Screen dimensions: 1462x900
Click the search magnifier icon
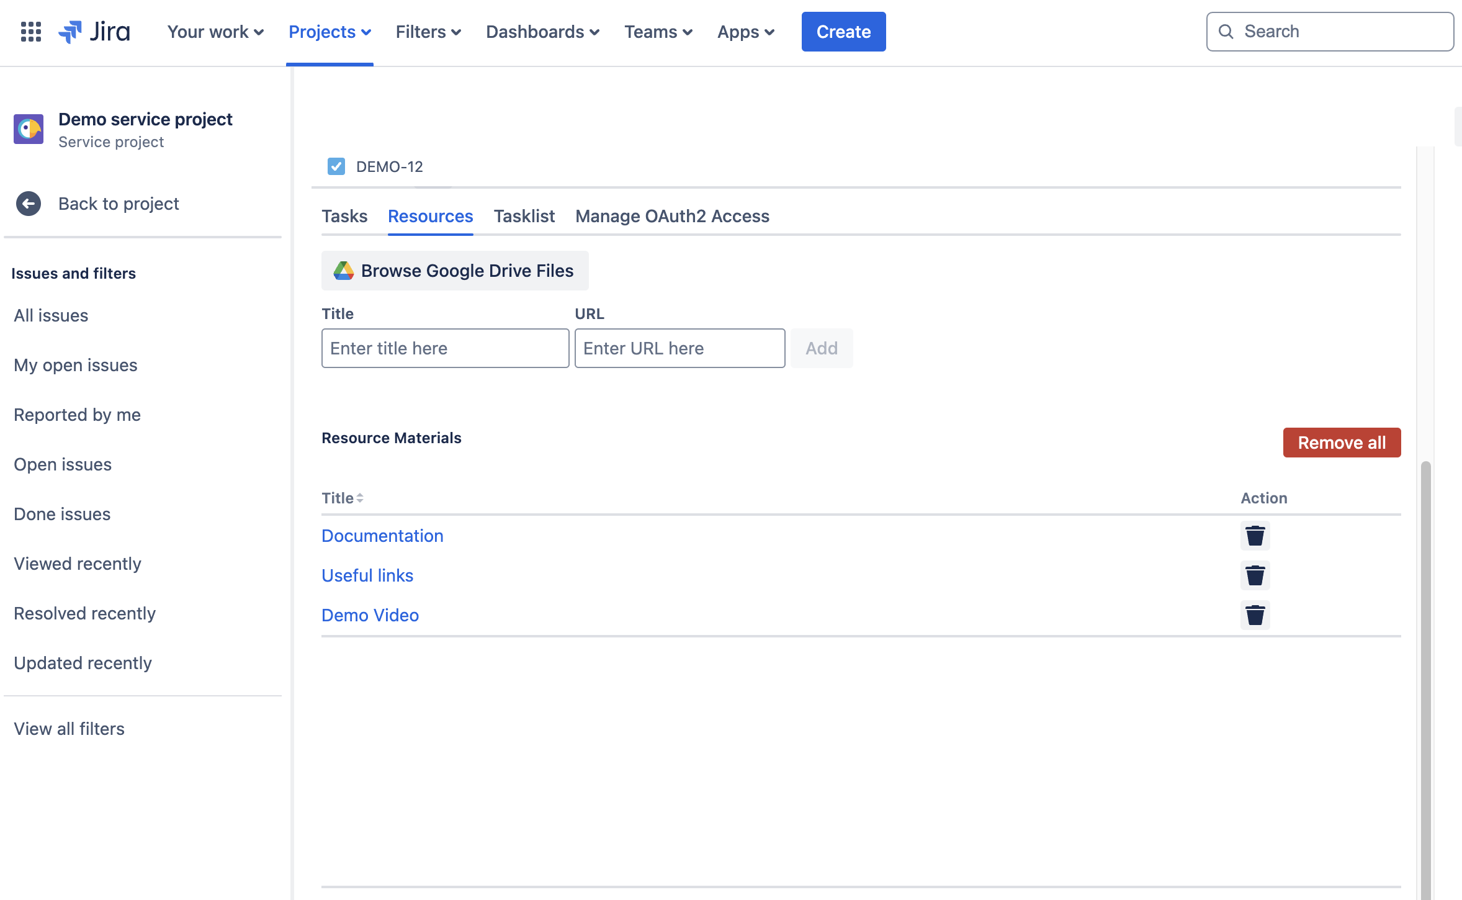coord(1226,31)
